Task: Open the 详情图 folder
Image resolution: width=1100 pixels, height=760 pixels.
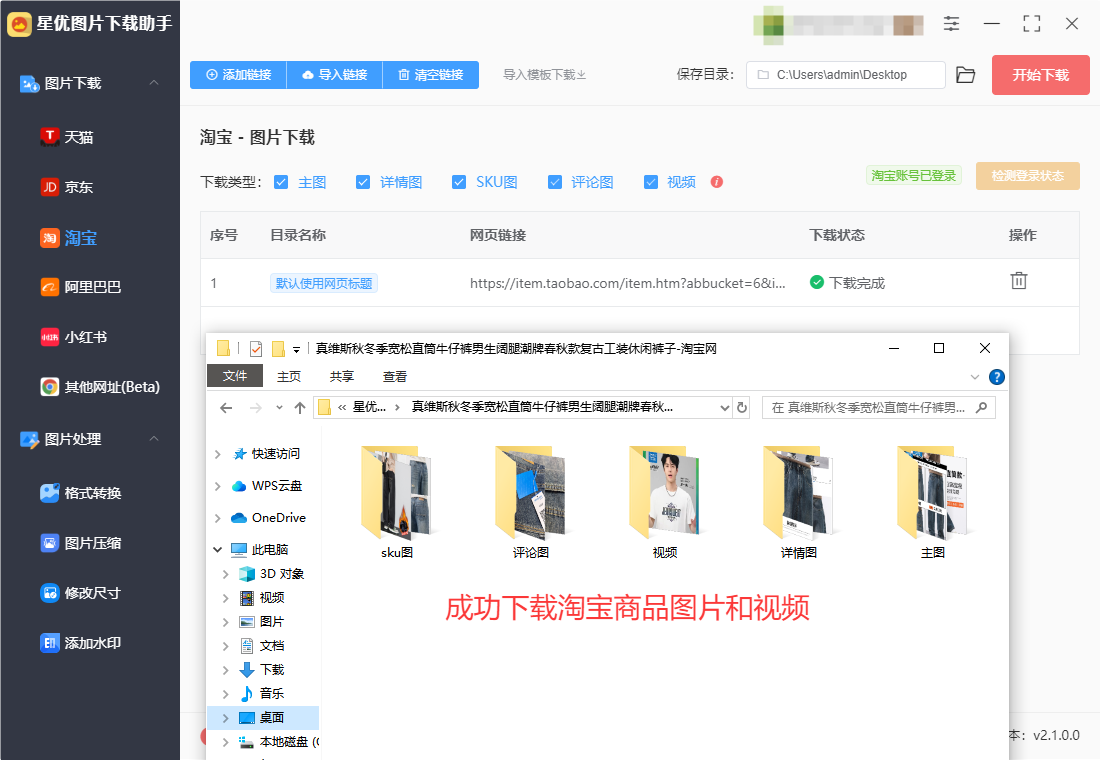Action: click(798, 501)
